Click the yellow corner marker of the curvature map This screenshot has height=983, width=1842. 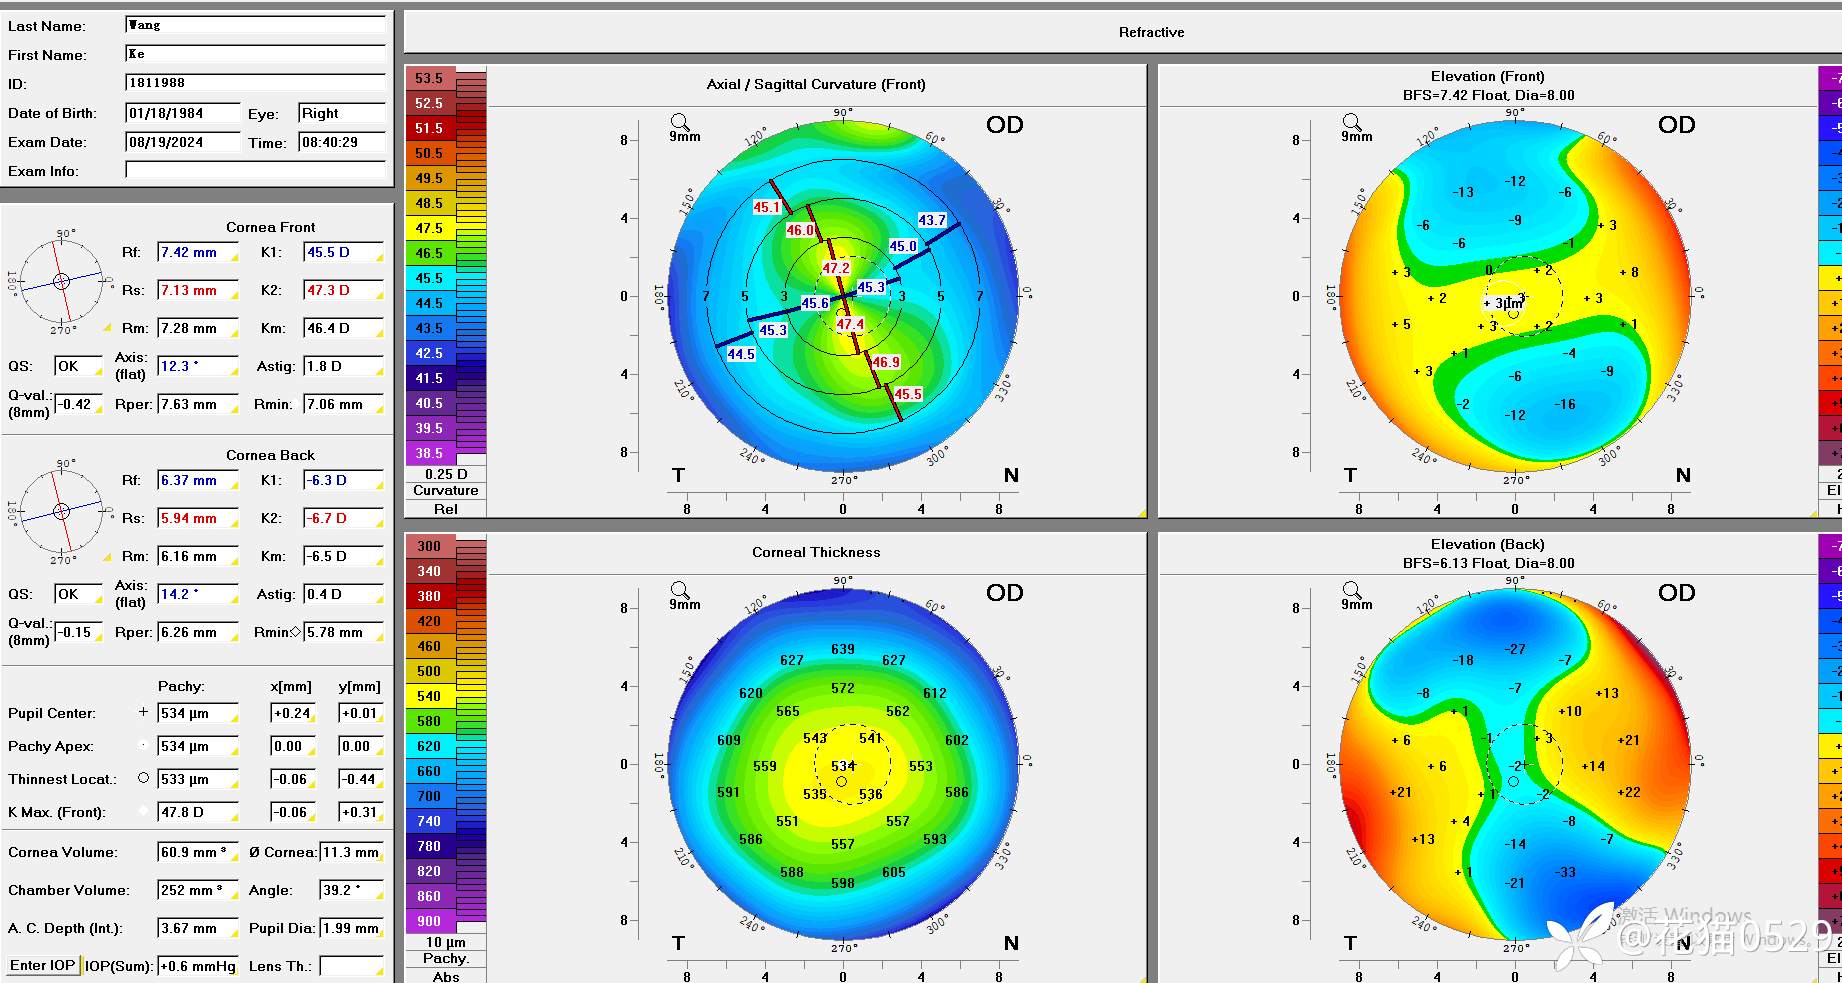[1141, 512]
